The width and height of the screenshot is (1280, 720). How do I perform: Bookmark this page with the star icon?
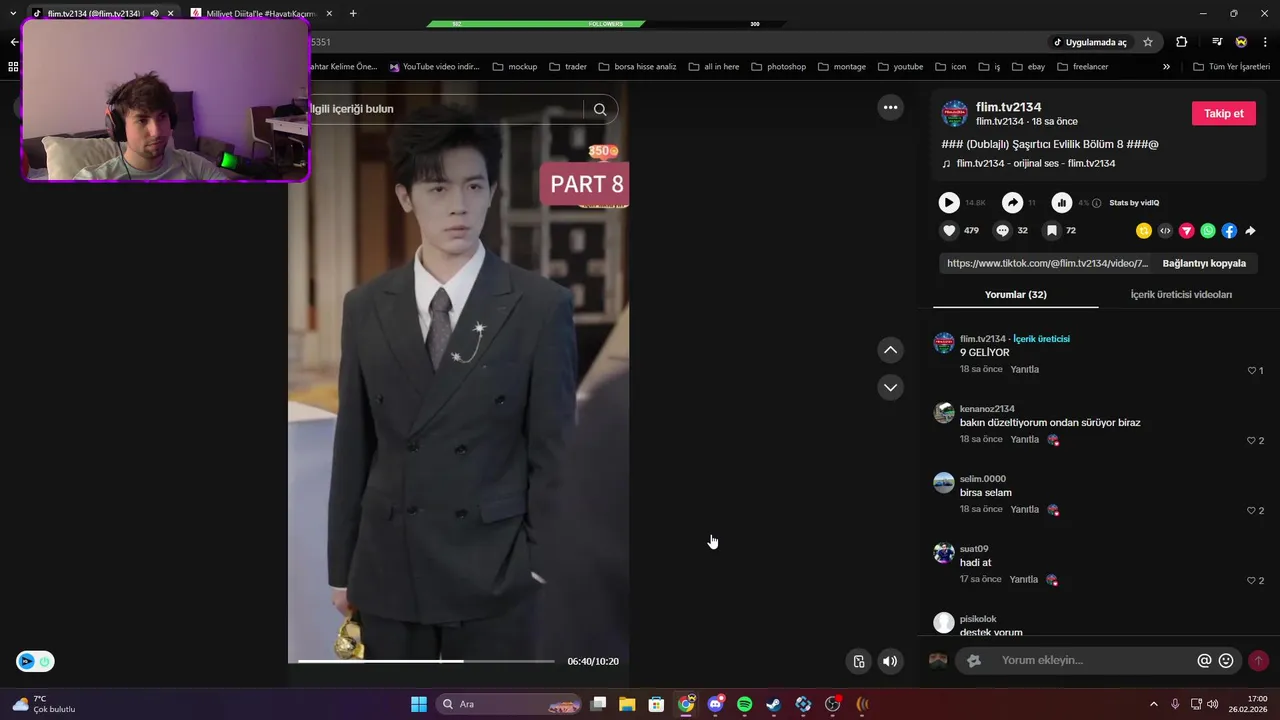click(x=1148, y=42)
